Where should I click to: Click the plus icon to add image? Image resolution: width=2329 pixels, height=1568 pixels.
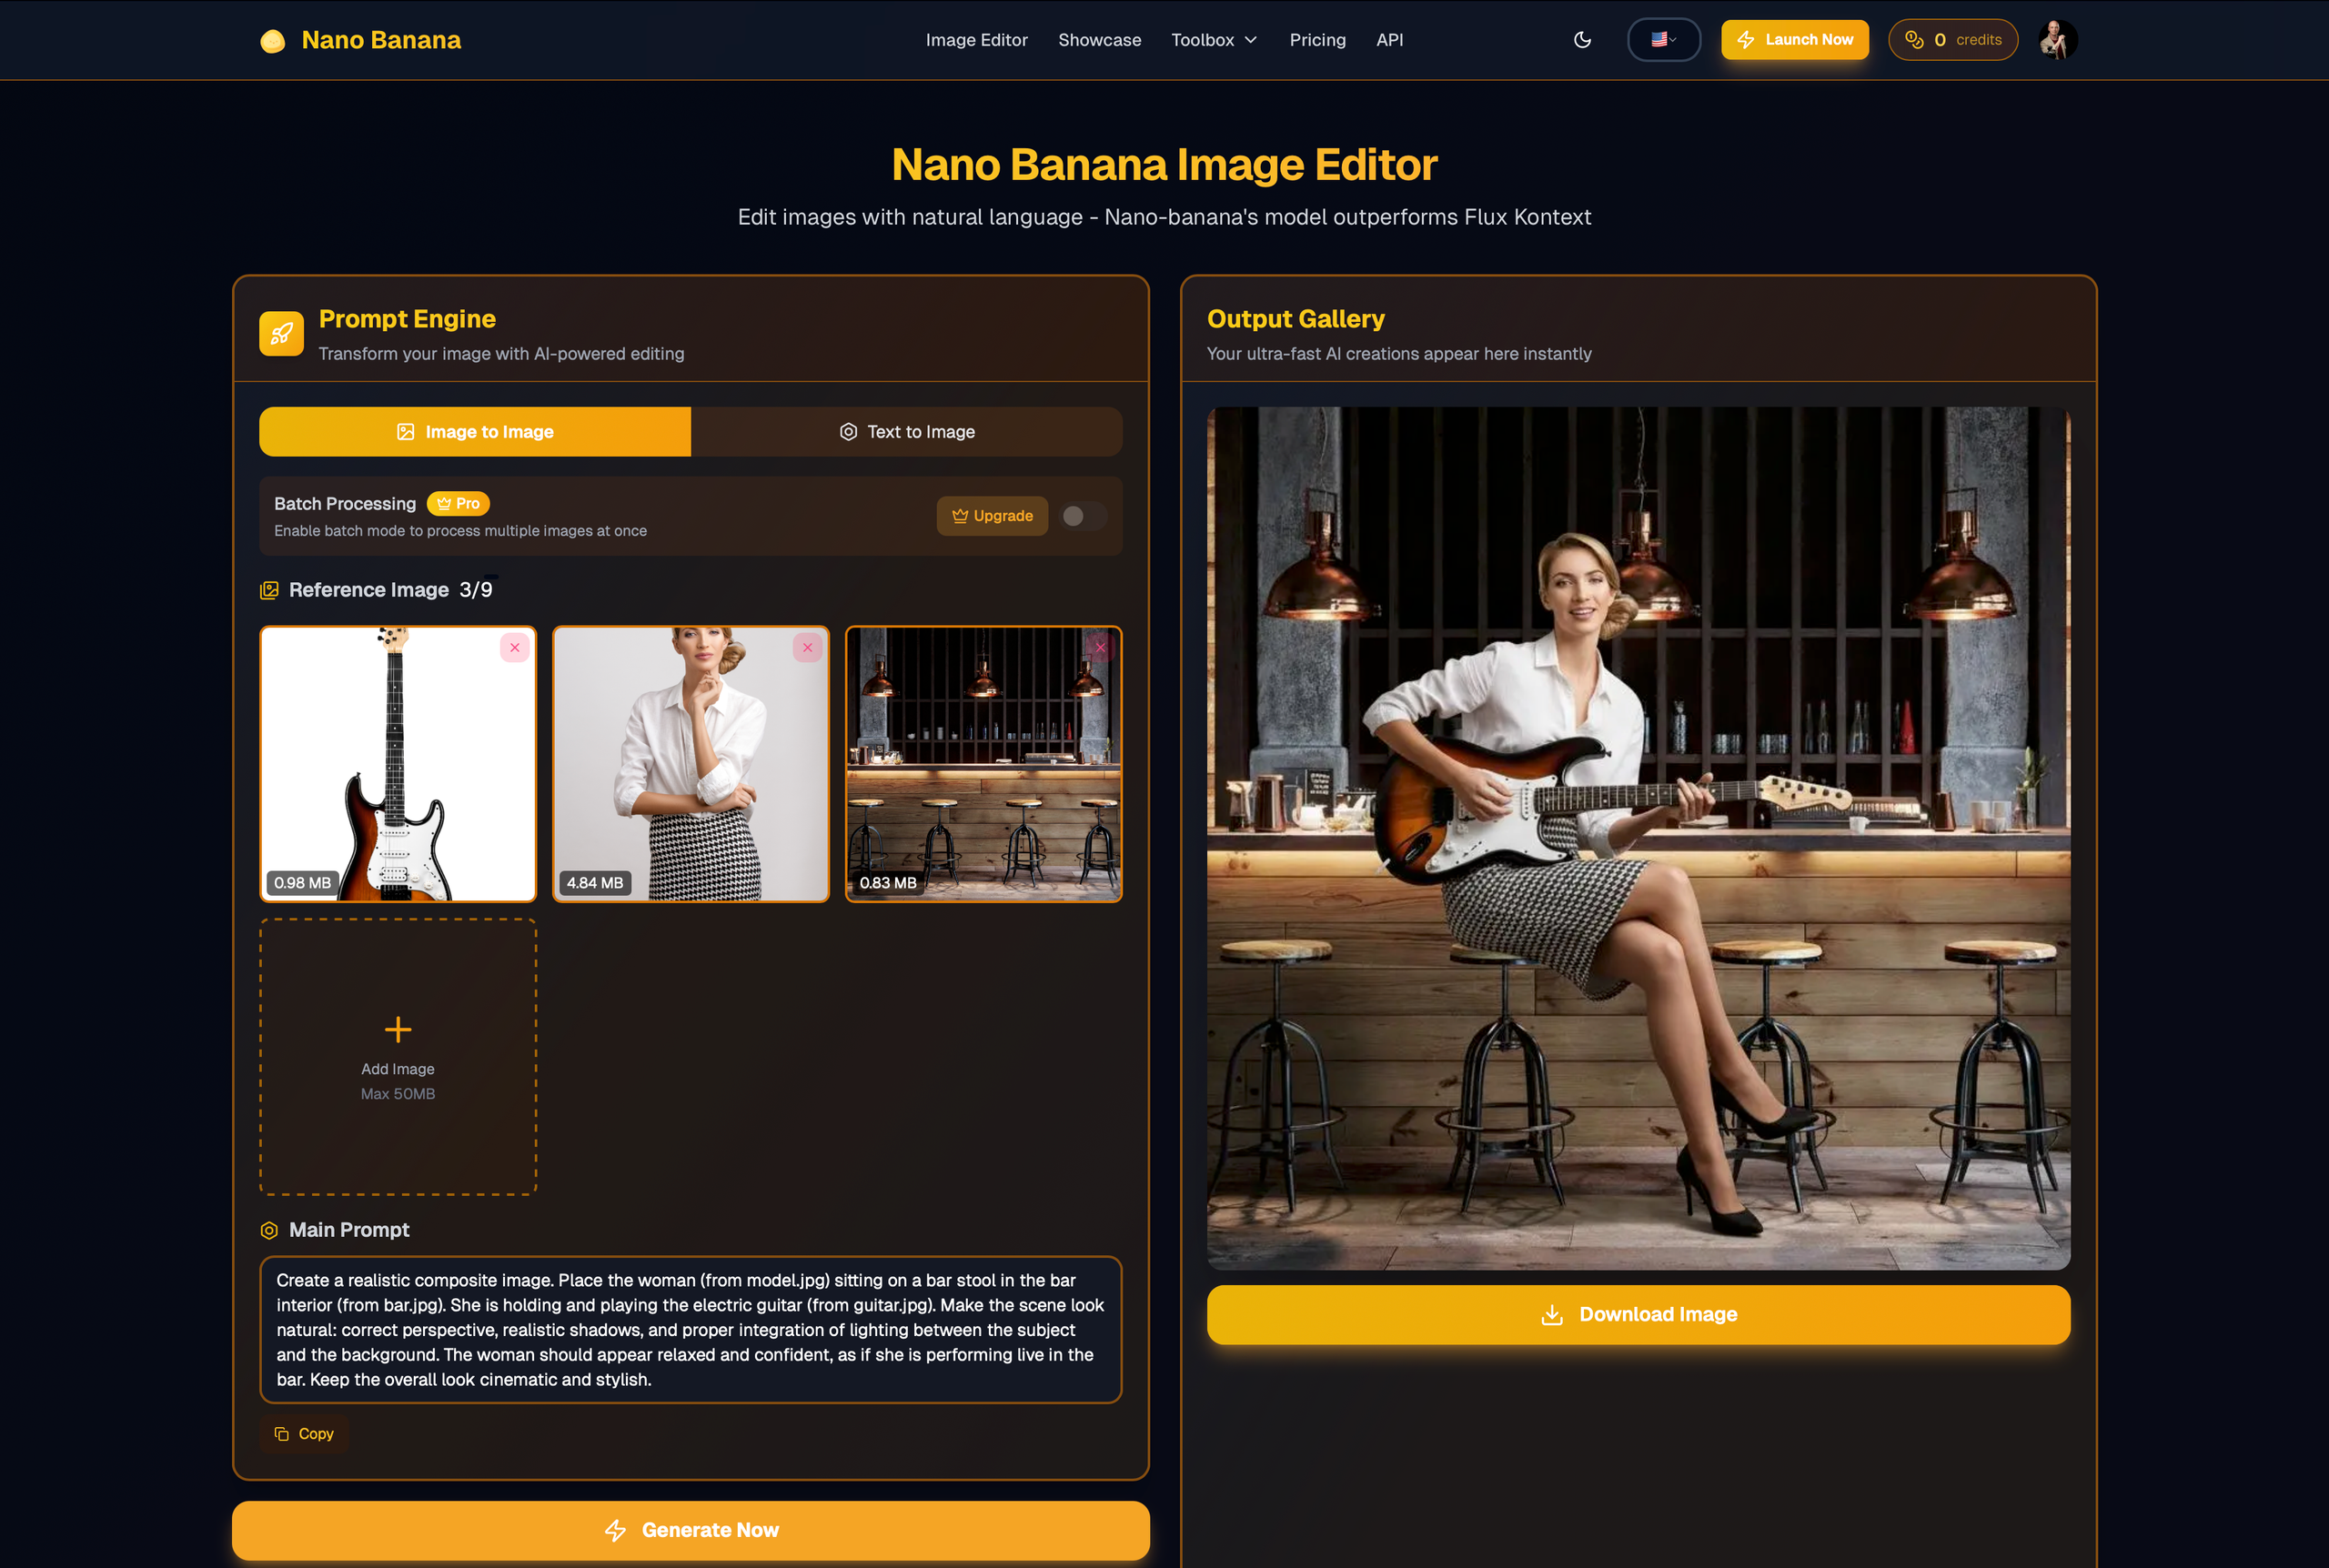coord(398,1029)
